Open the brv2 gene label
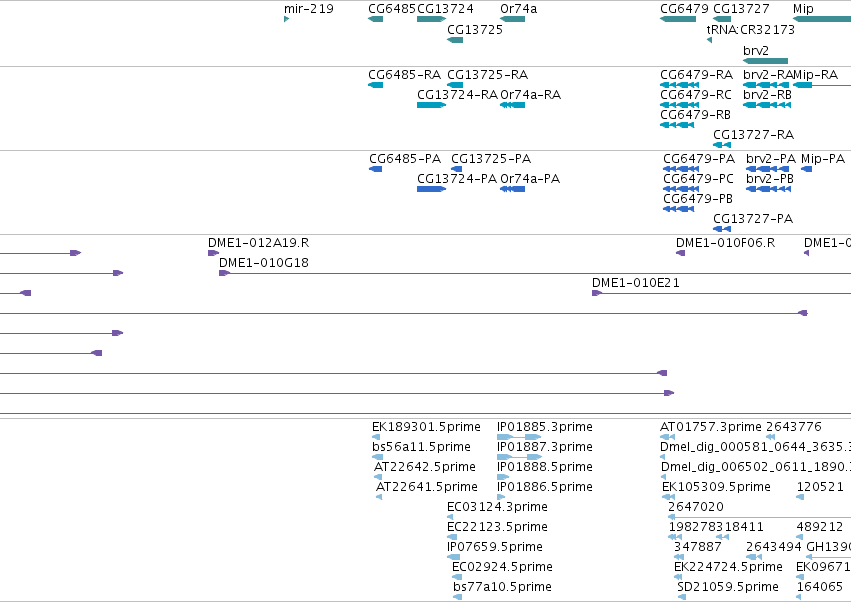This screenshot has width=851, height=602. click(x=755, y=50)
